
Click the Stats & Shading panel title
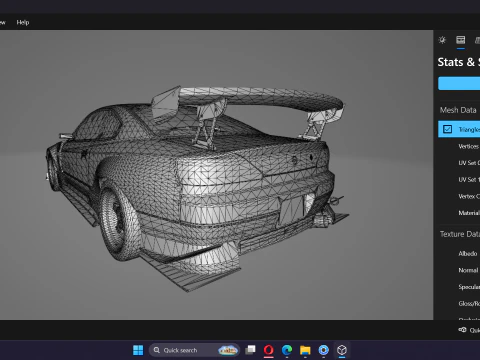pos(459,62)
